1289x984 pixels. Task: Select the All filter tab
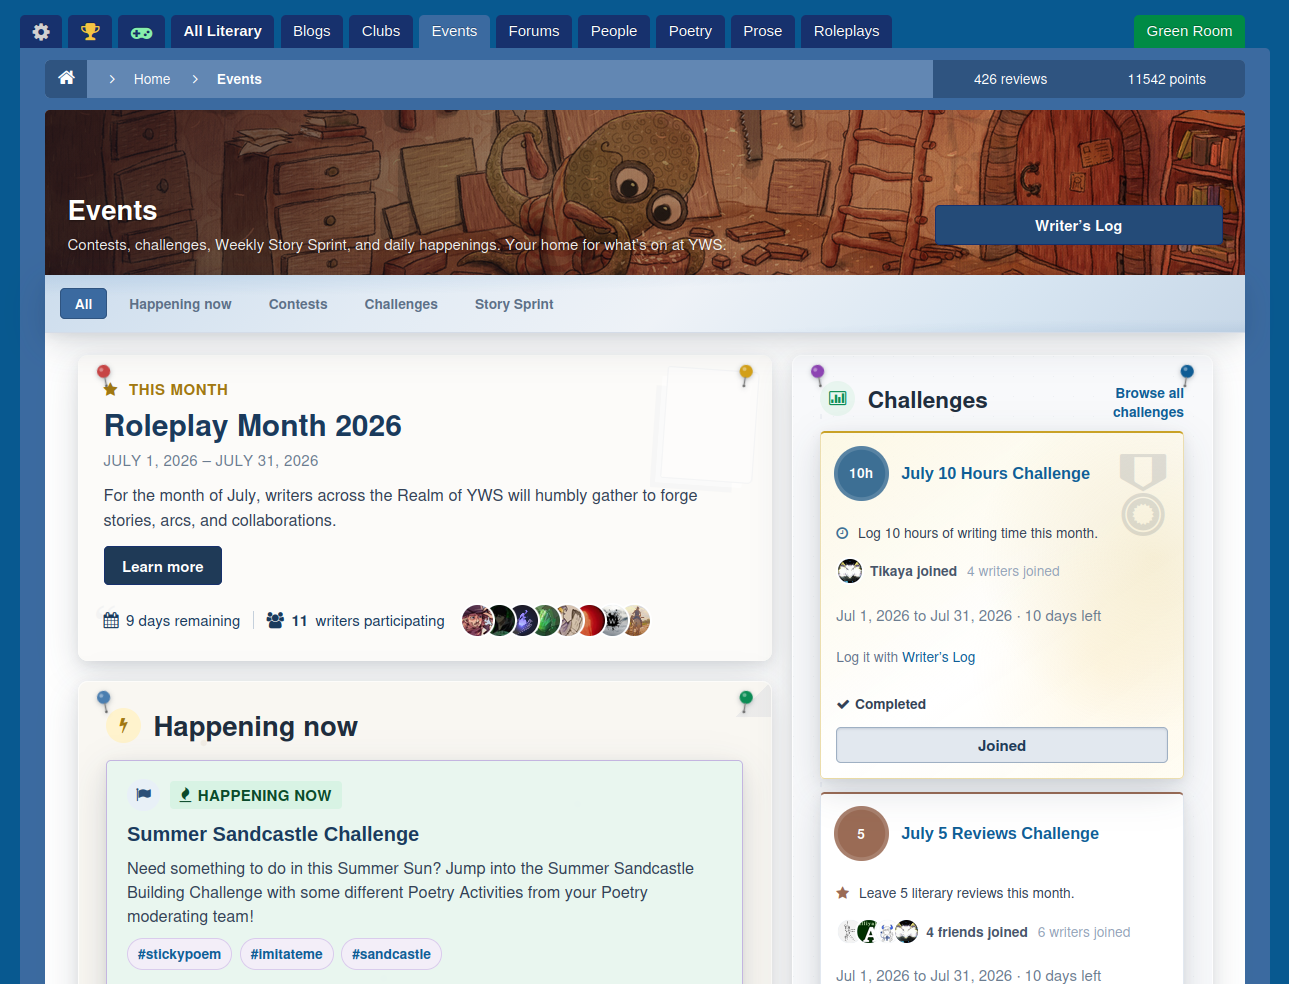click(x=83, y=304)
